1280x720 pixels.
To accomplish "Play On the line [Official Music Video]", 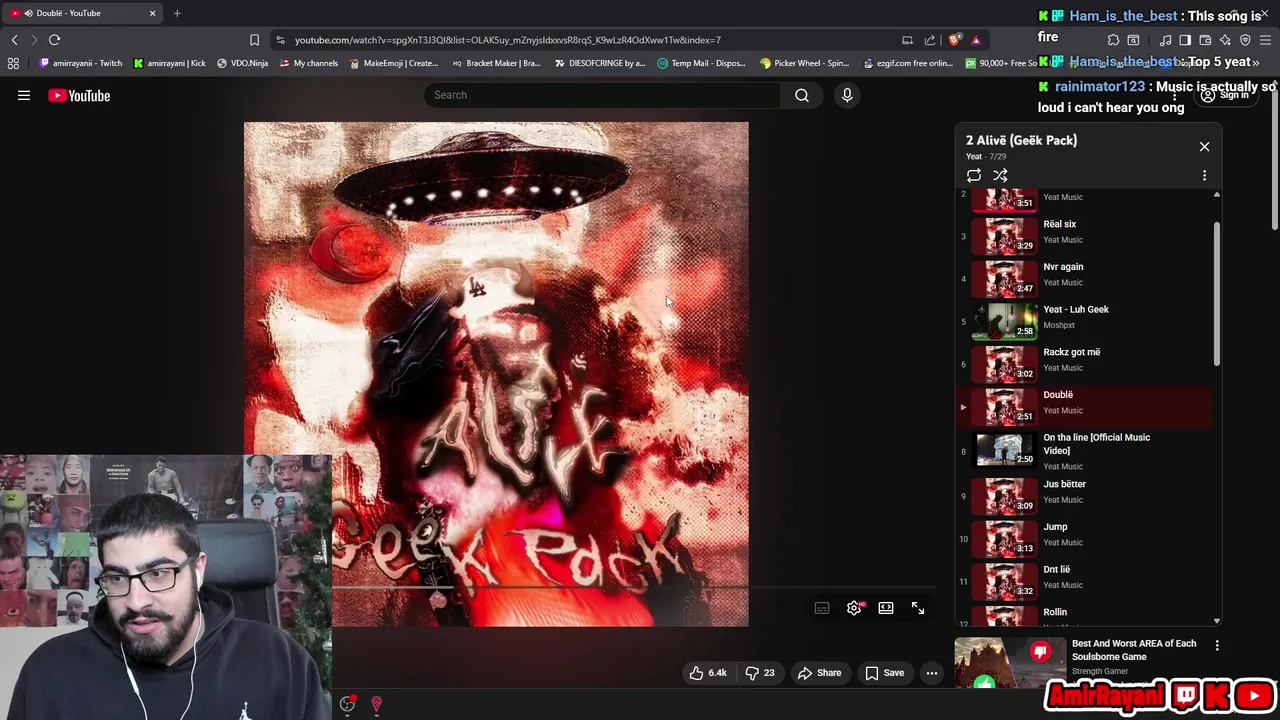I will pyautogui.click(x=1084, y=450).
